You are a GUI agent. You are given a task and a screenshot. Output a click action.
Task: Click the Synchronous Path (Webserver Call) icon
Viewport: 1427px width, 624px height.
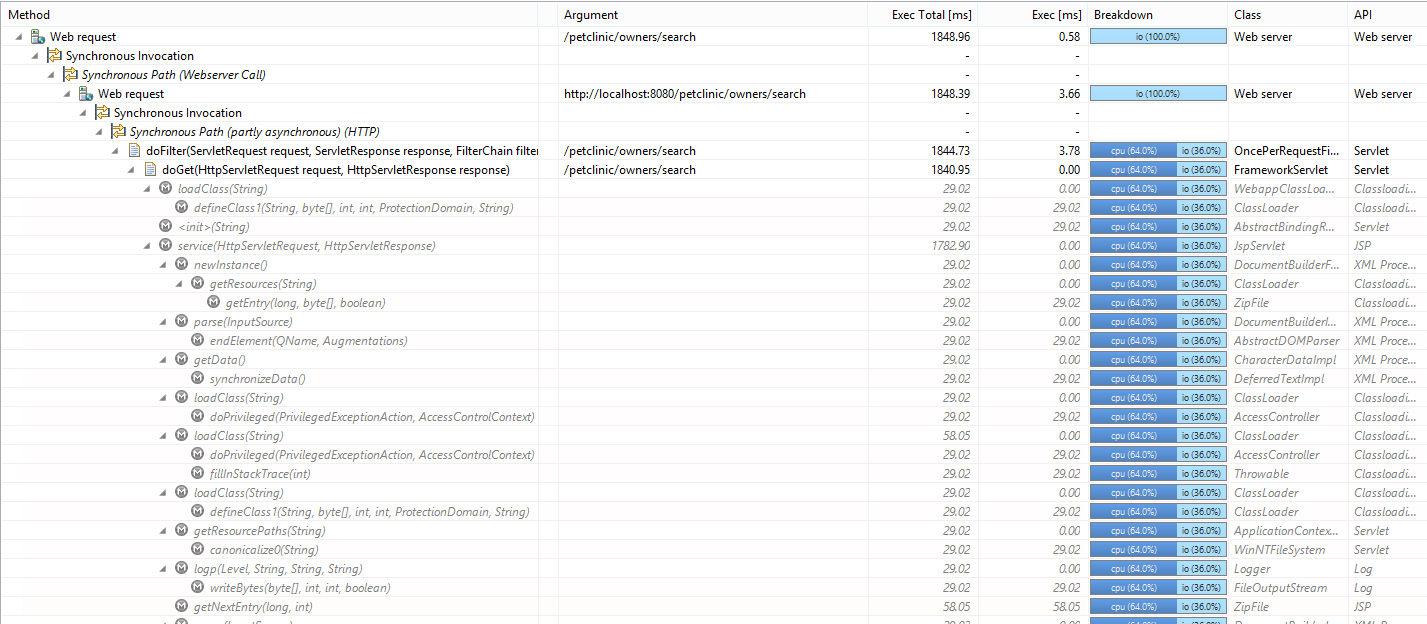[70, 75]
